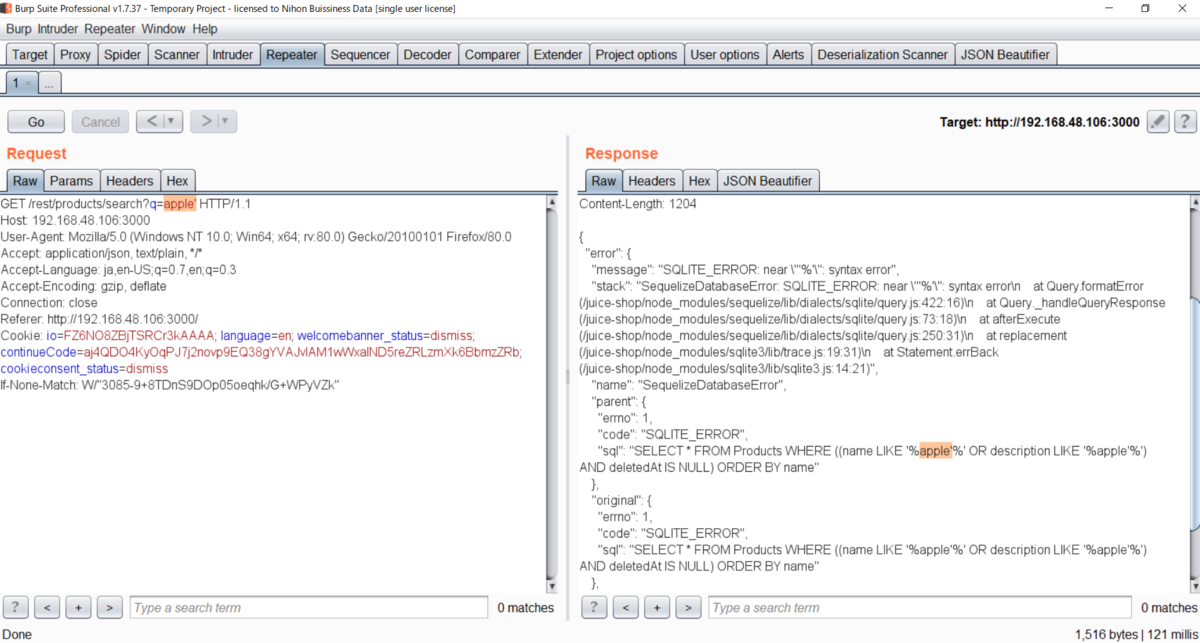Image resolution: width=1200 pixels, height=643 pixels.
Task: Open the Burp menu
Action: coord(19,29)
